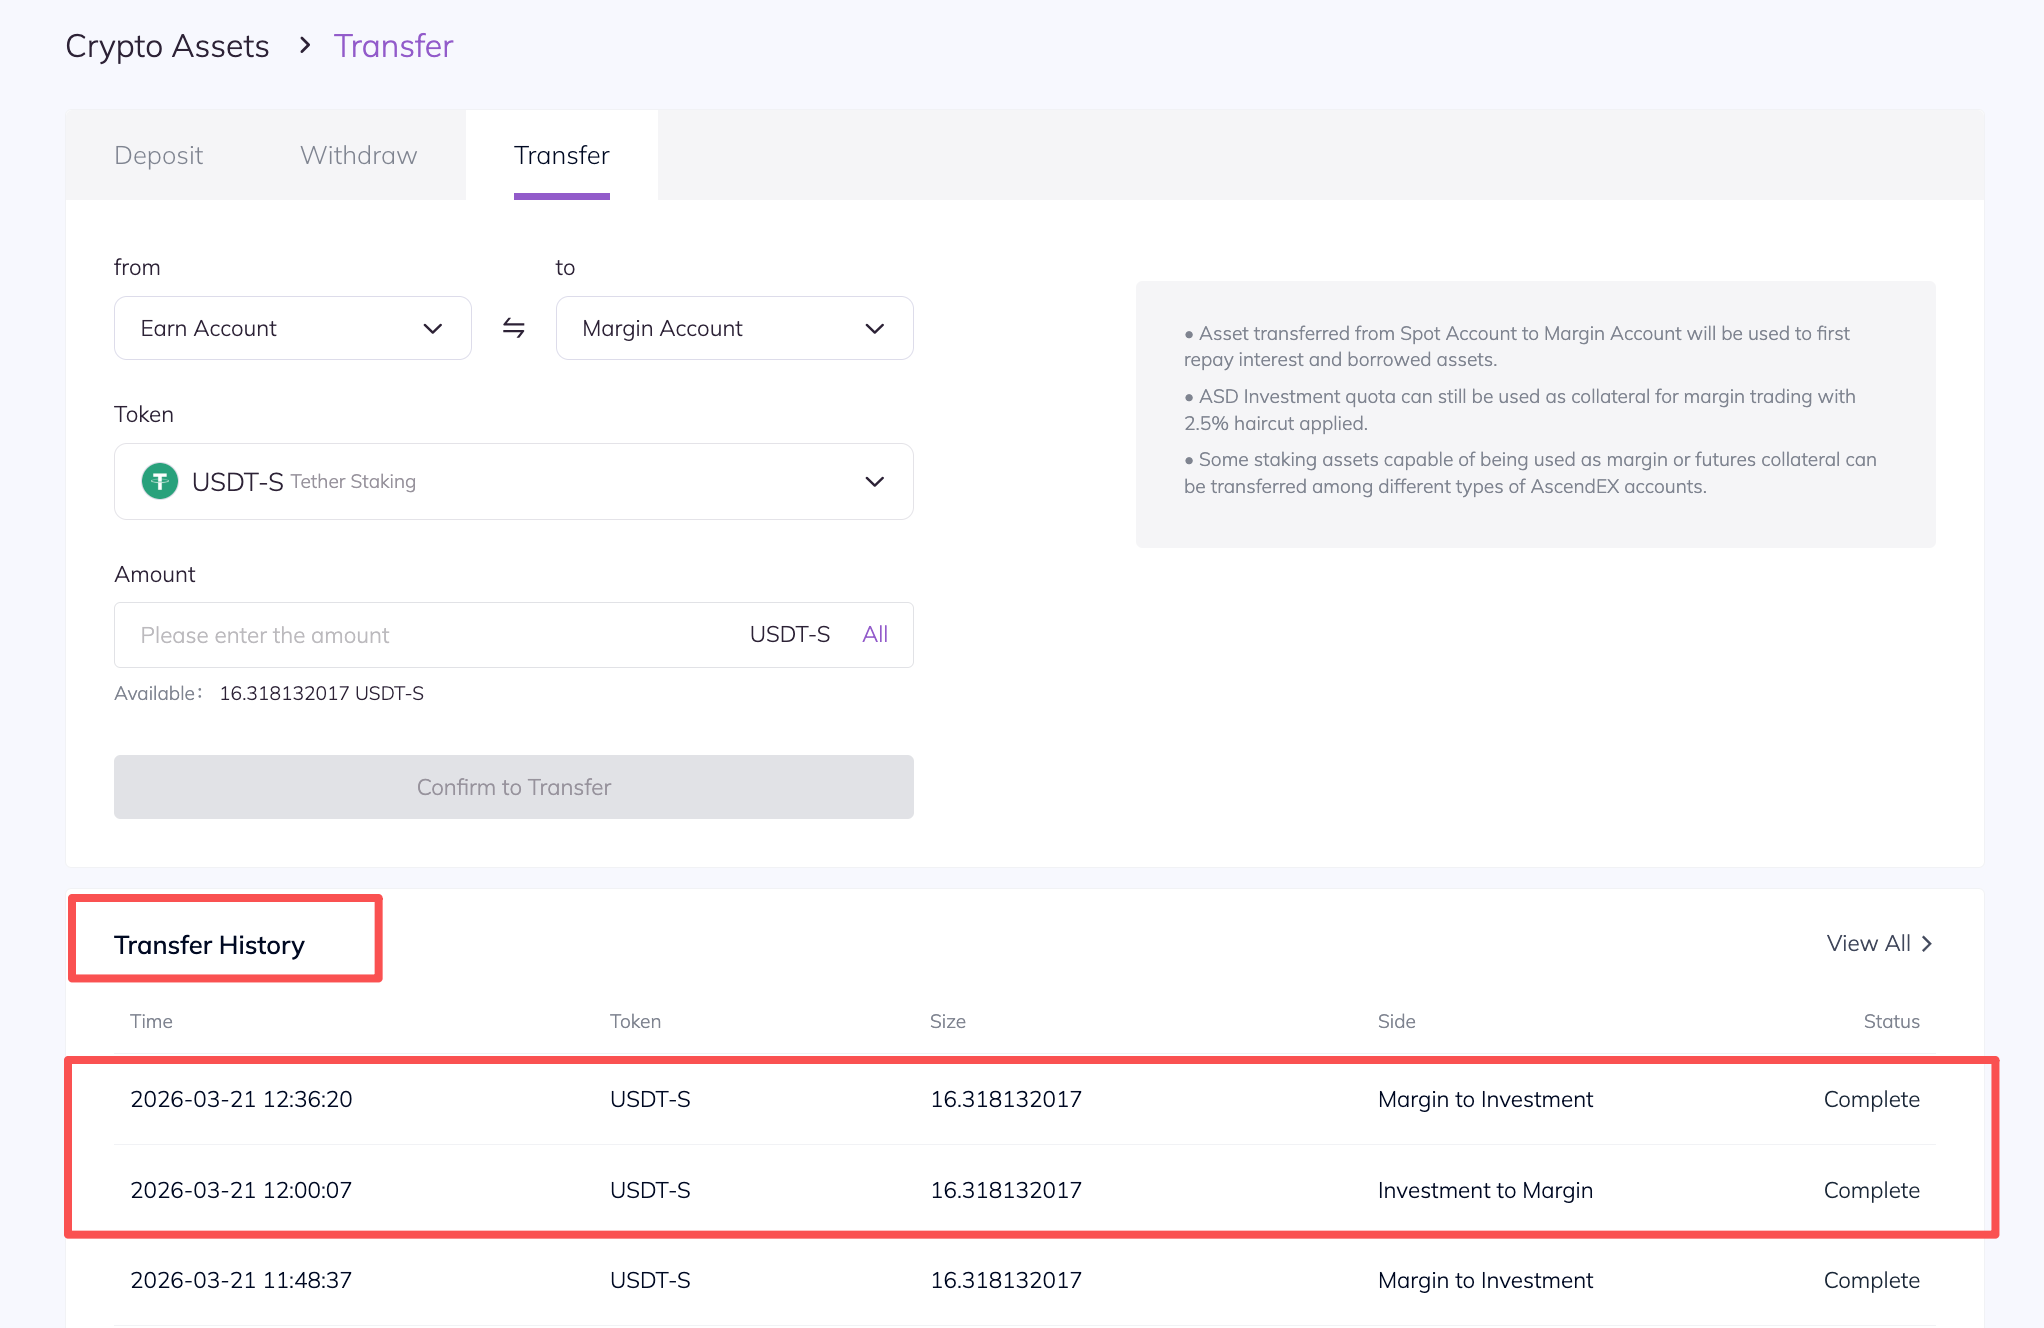Open the USDT-S Token selector dropdown

[x=513, y=482]
